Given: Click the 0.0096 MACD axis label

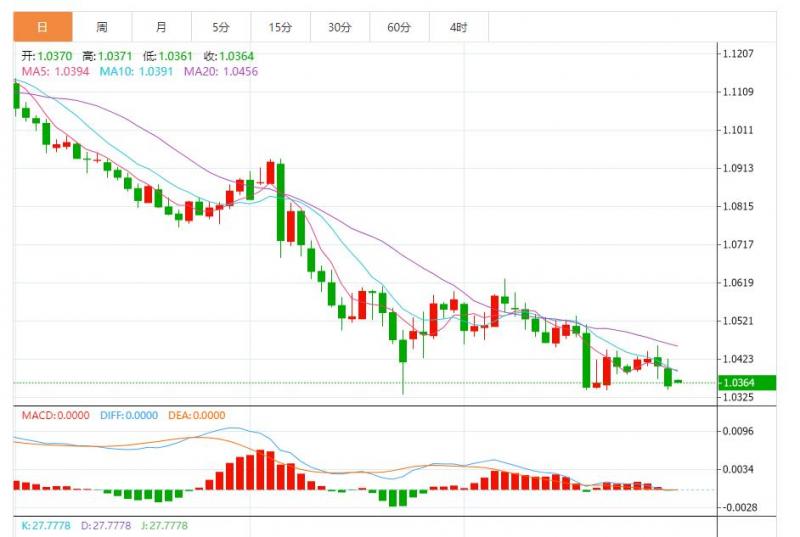Looking at the screenshot, I should click(738, 431).
